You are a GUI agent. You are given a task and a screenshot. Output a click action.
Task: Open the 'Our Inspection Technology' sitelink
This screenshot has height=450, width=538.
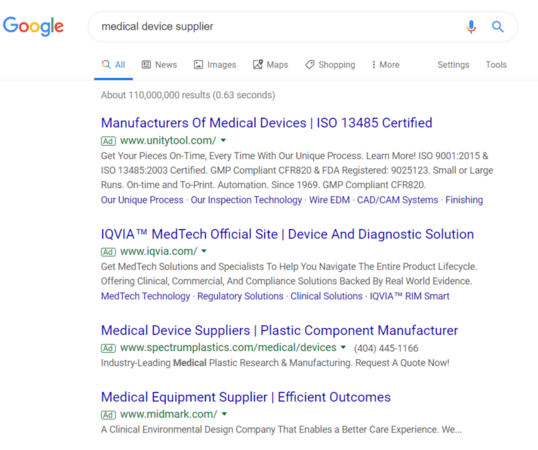click(246, 200)
